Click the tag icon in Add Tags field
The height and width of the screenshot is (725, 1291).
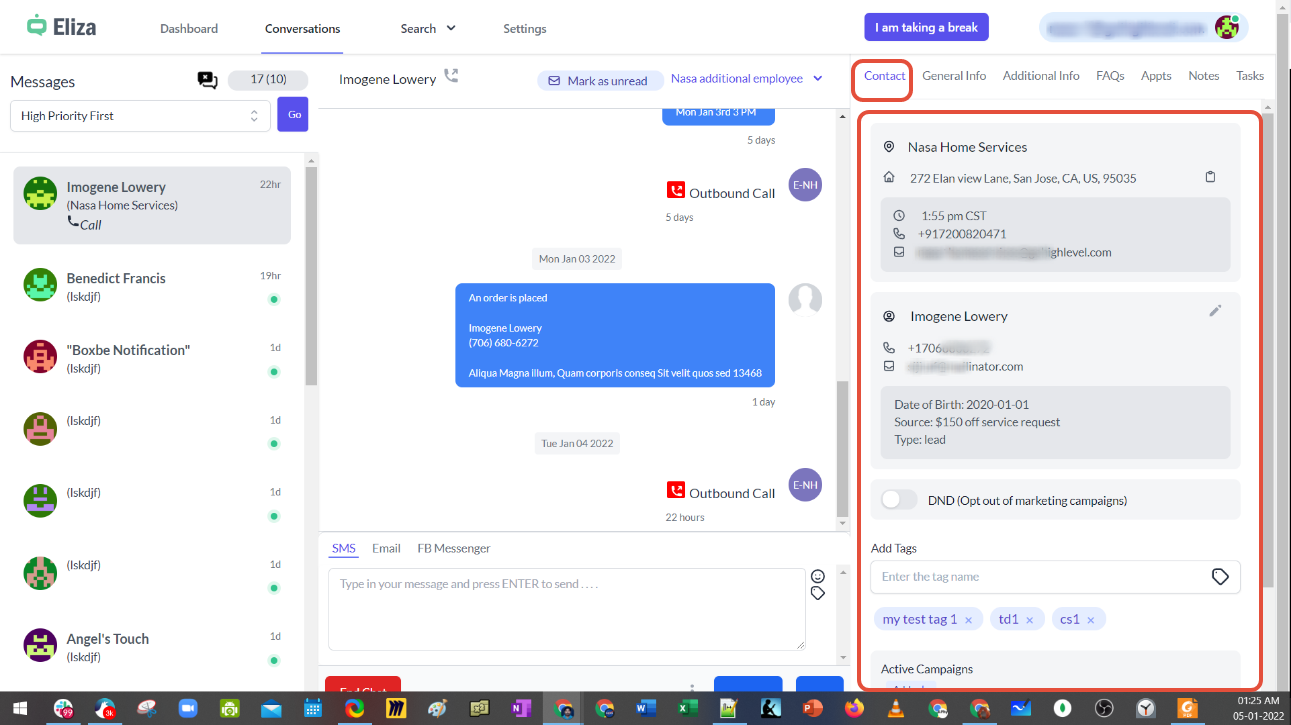coord(1220,577)
